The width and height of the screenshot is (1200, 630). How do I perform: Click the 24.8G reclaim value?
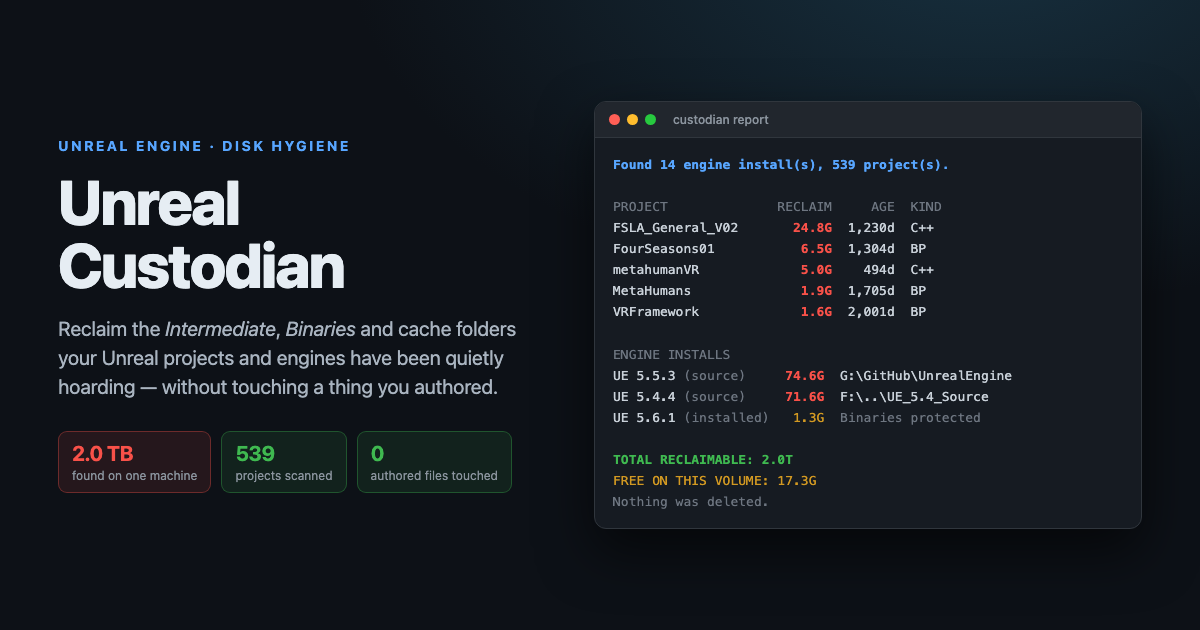coord(812,228)
